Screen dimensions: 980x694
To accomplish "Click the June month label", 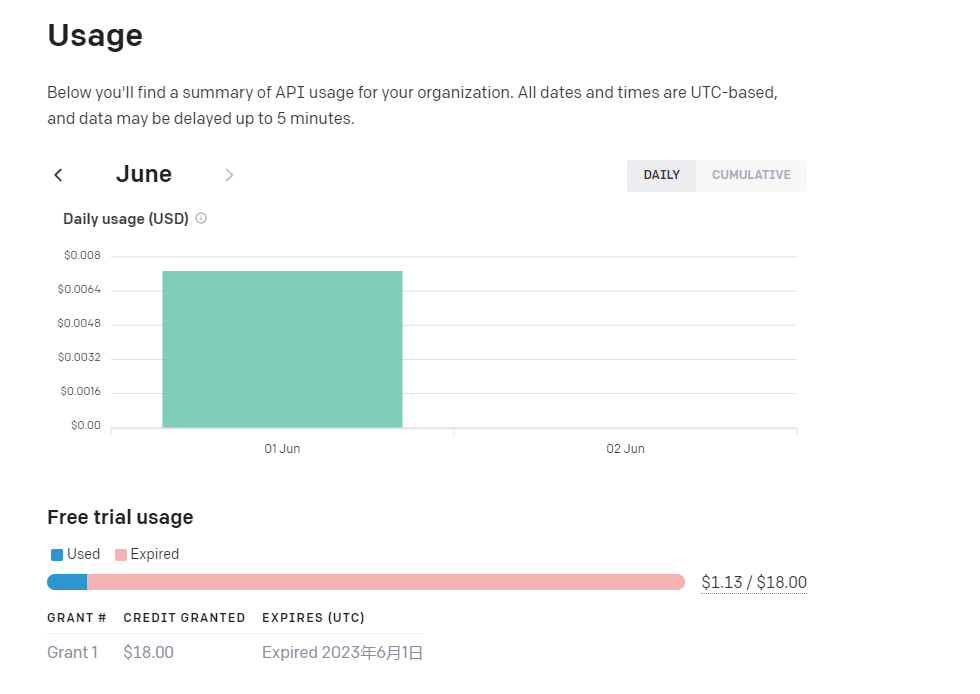I will pos(143,174).
